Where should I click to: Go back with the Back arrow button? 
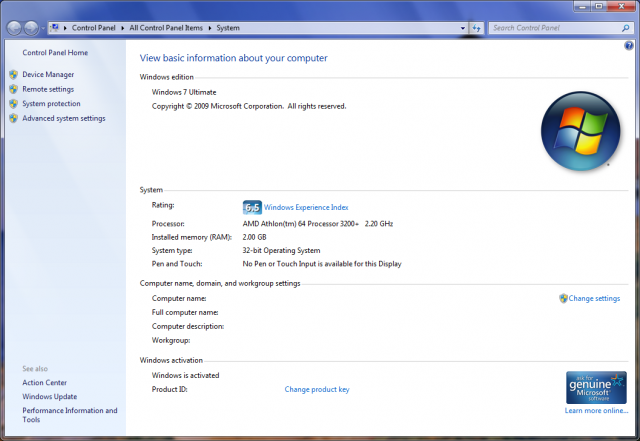click(14, 28)
